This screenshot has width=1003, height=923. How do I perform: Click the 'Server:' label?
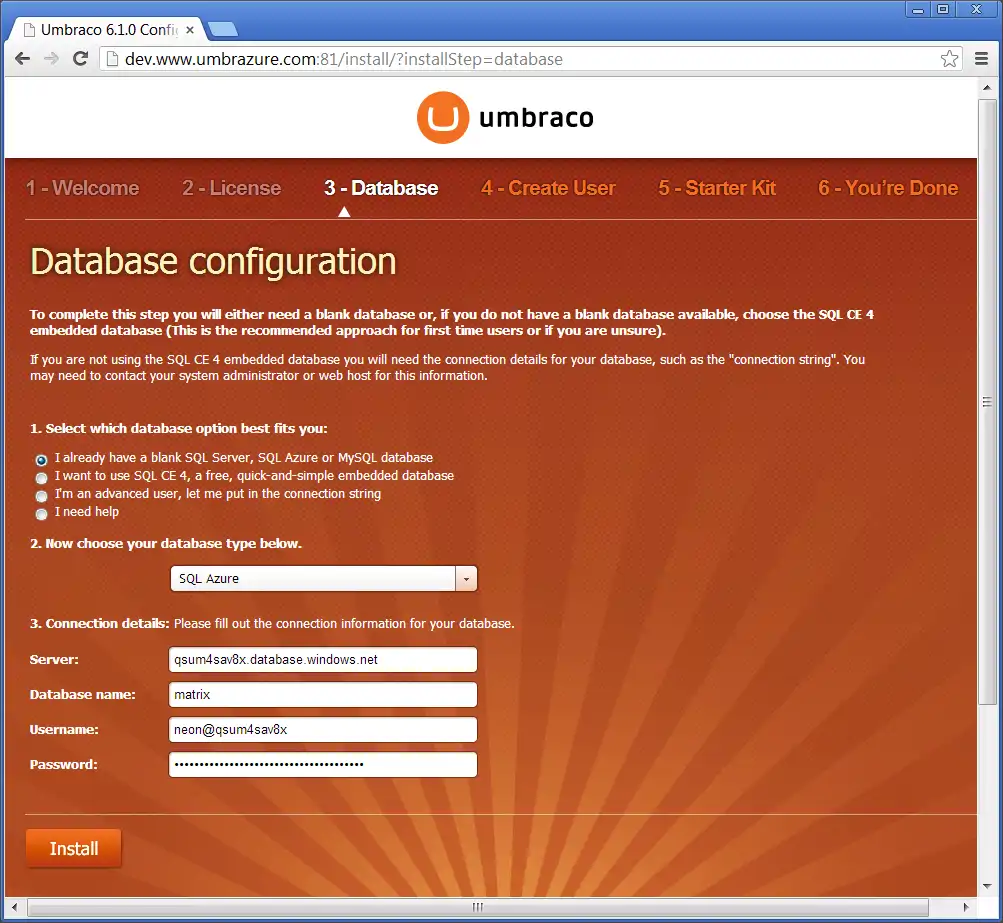pos(54,659)
